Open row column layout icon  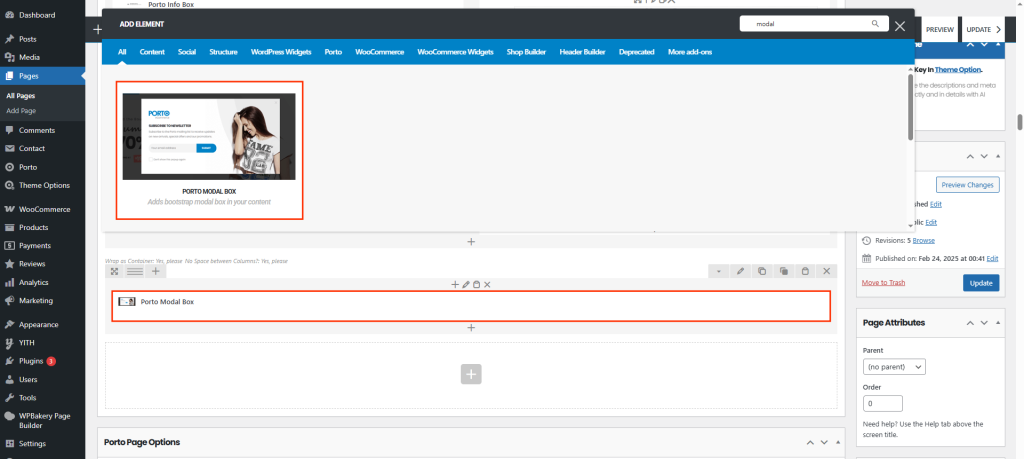134,271
